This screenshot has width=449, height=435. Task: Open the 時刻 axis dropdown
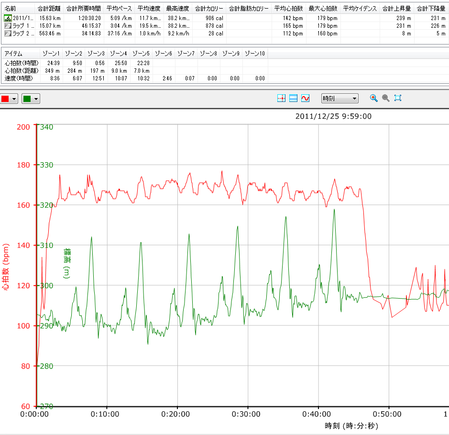point(340,98)
